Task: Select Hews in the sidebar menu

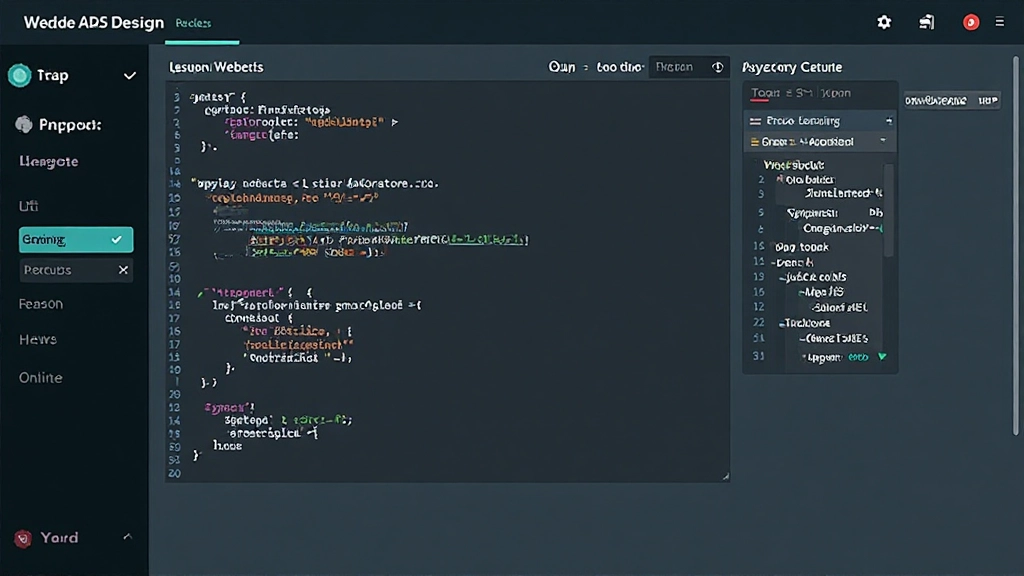Action: pos(37,339)
